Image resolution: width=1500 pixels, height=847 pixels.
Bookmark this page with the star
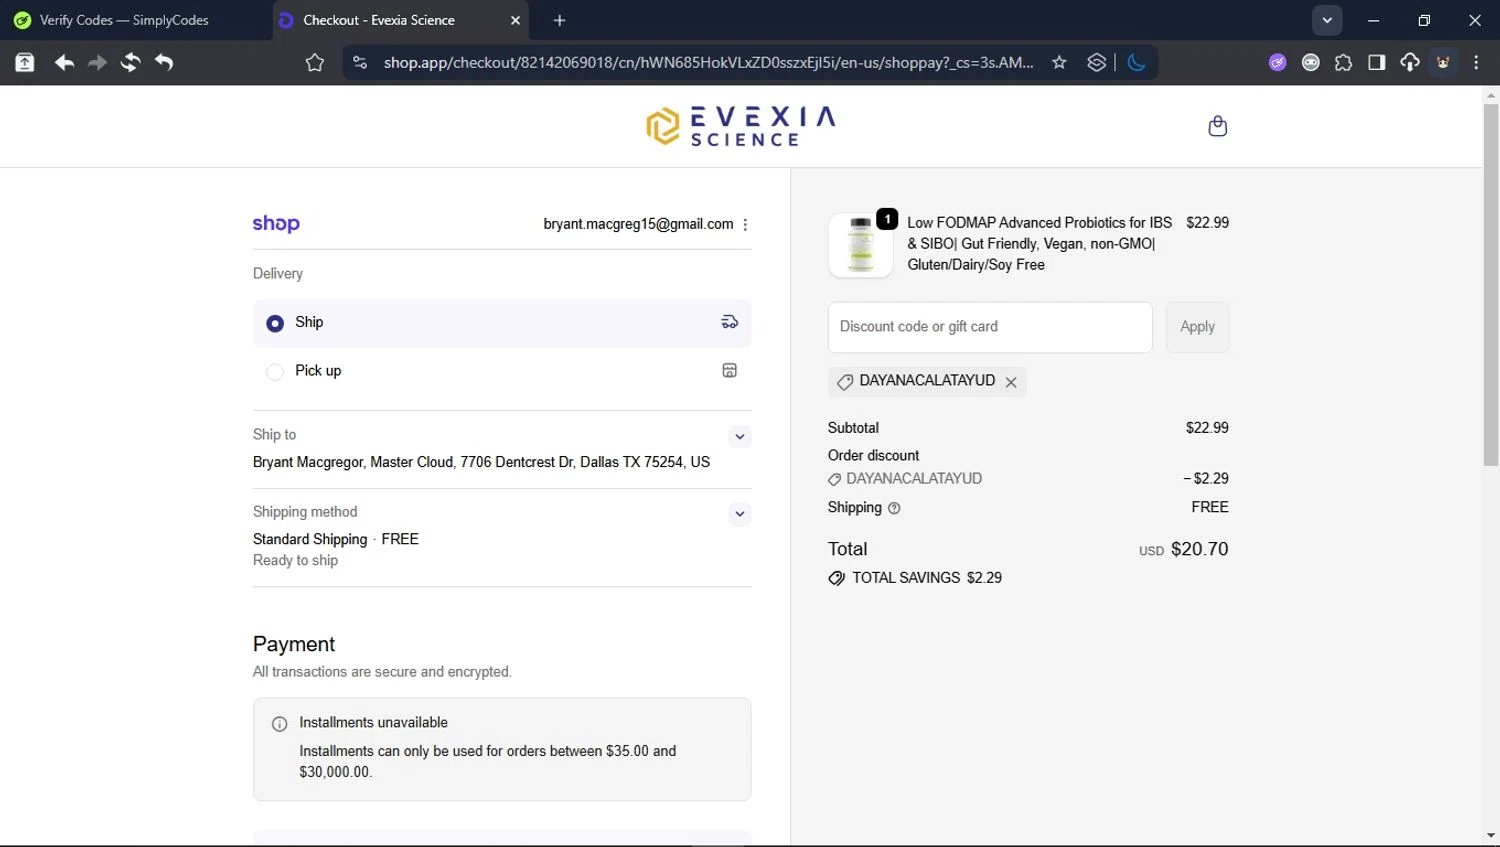1059,63
